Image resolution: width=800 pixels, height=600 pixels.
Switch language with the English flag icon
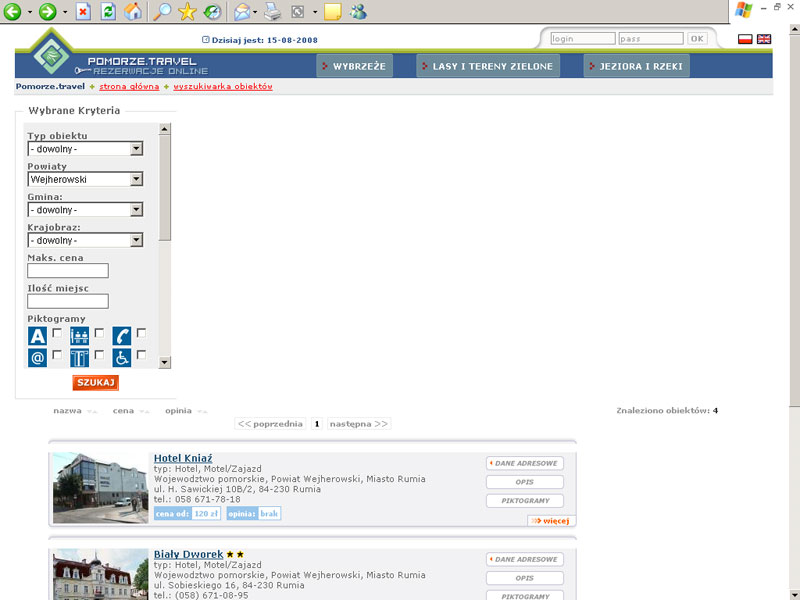pyautogui.click(x=764, y=39)
